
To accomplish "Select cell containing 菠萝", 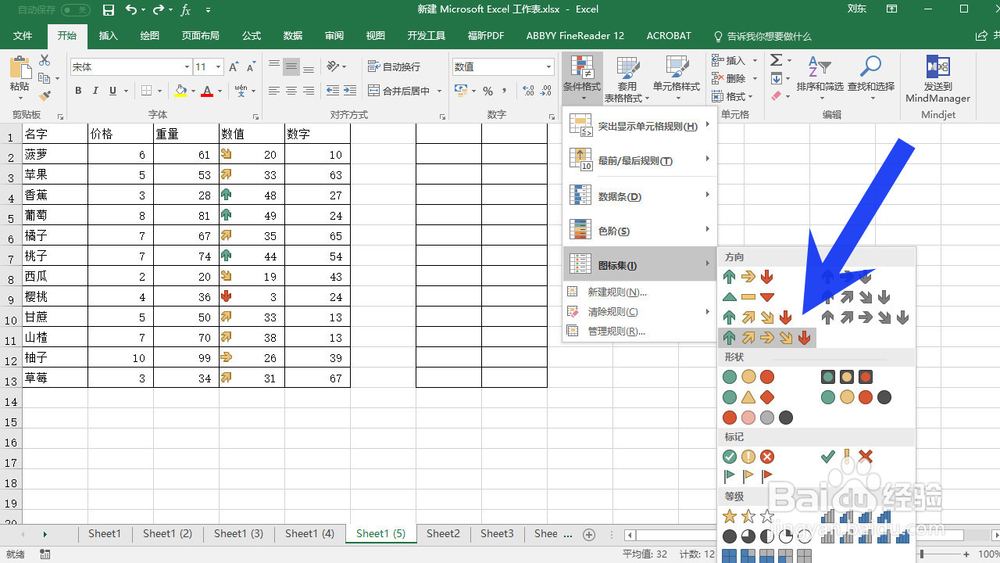I will (x=55, y=154).
